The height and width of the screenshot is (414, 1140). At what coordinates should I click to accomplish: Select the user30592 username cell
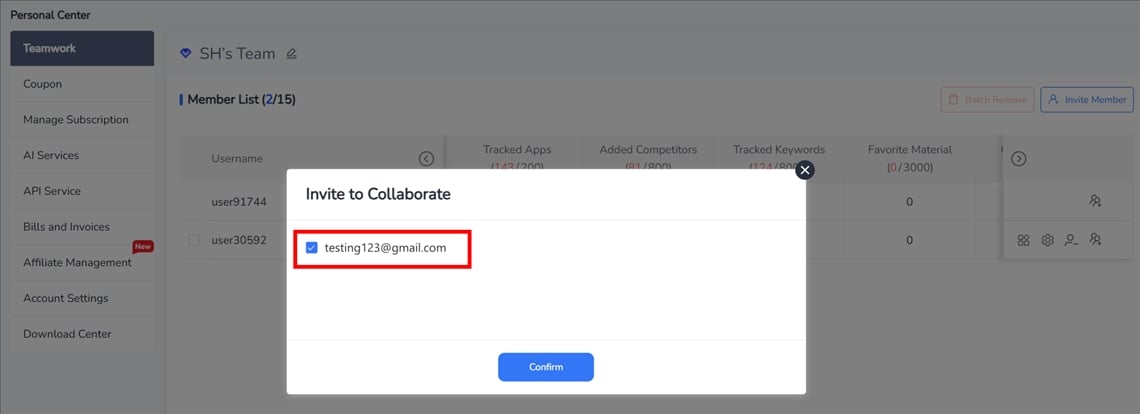click(x=239, y=240)
